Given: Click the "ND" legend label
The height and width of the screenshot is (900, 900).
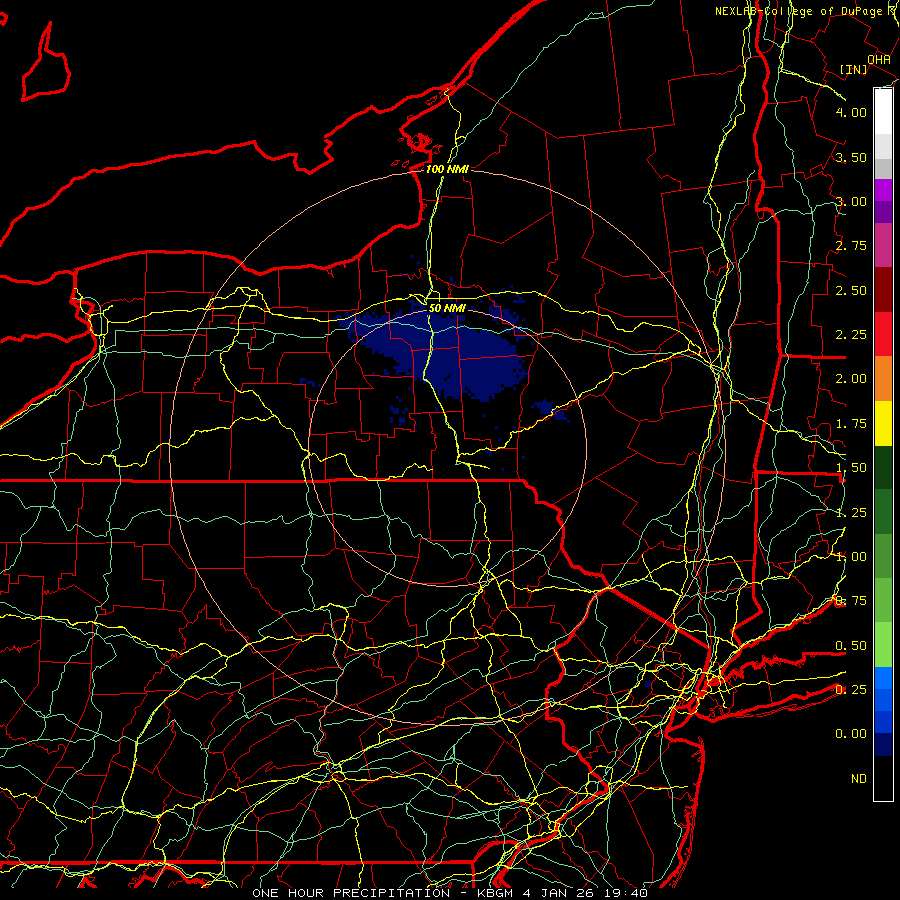Looking at the screenshot, I should pos(859,779).
